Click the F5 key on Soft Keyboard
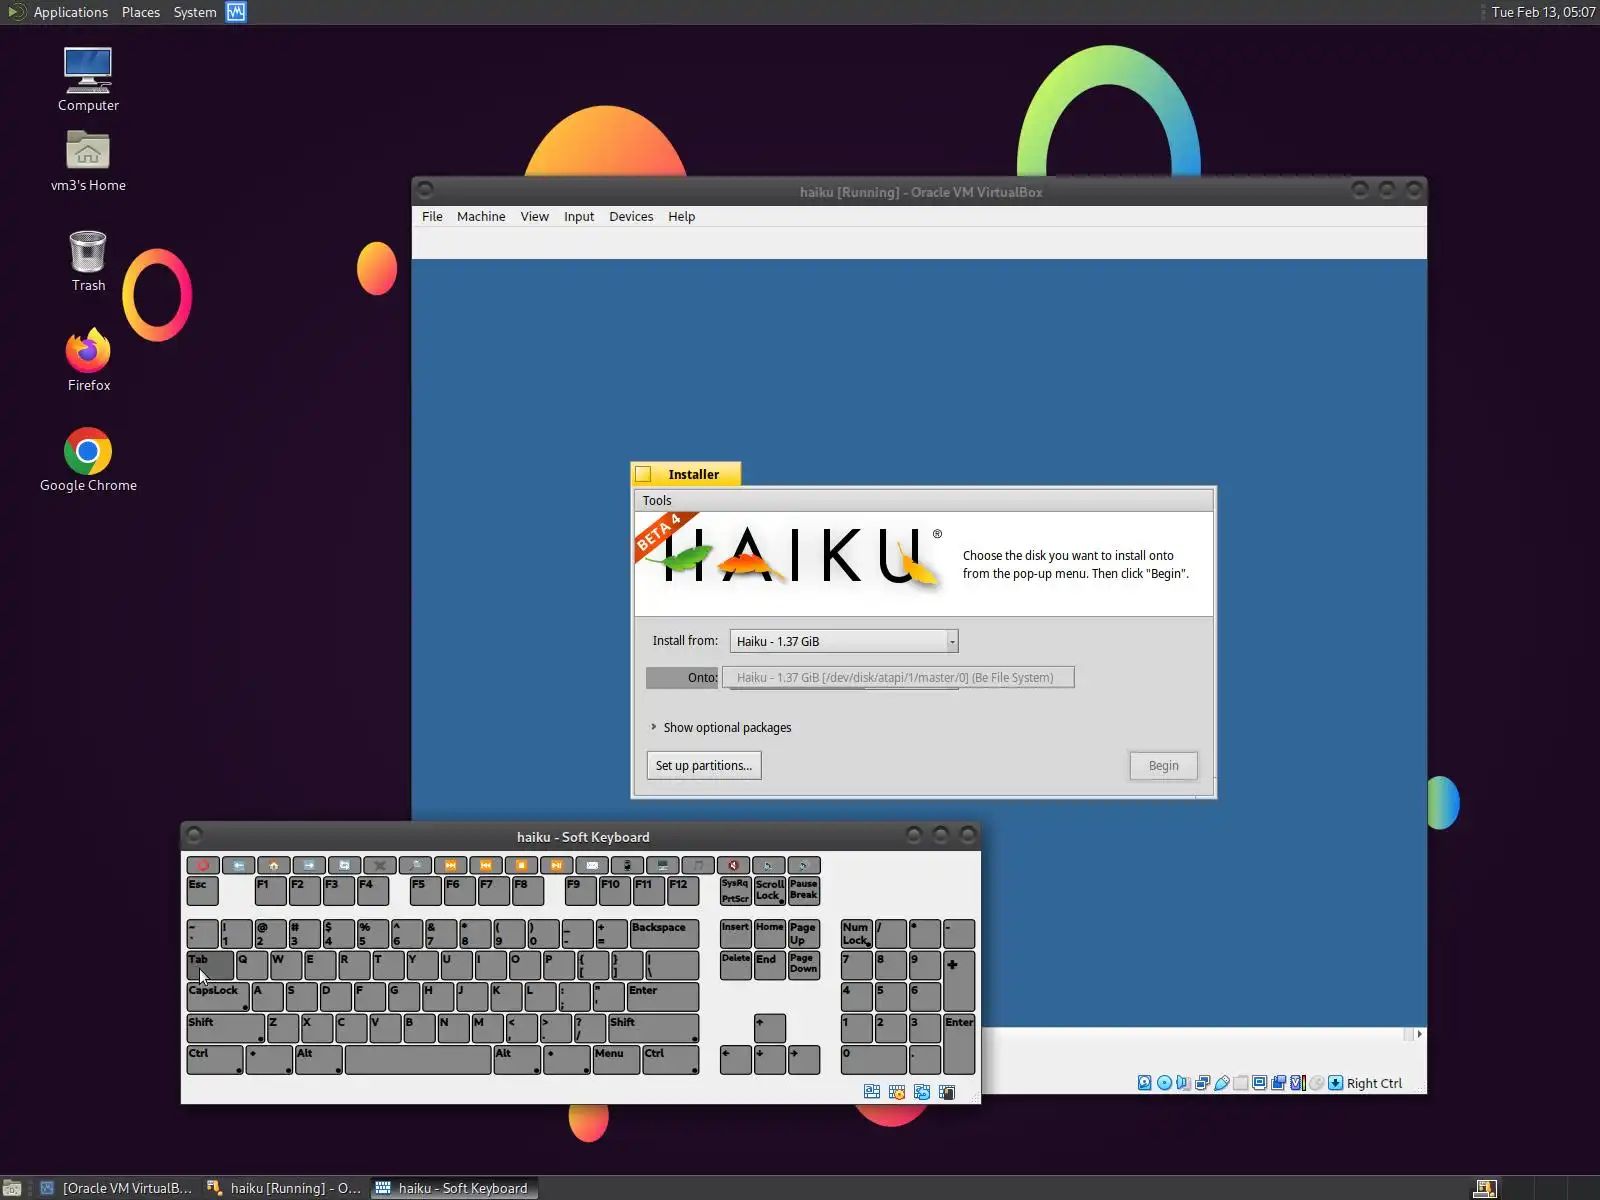This screenshot has height=1200, width=1600. (425, 890)
